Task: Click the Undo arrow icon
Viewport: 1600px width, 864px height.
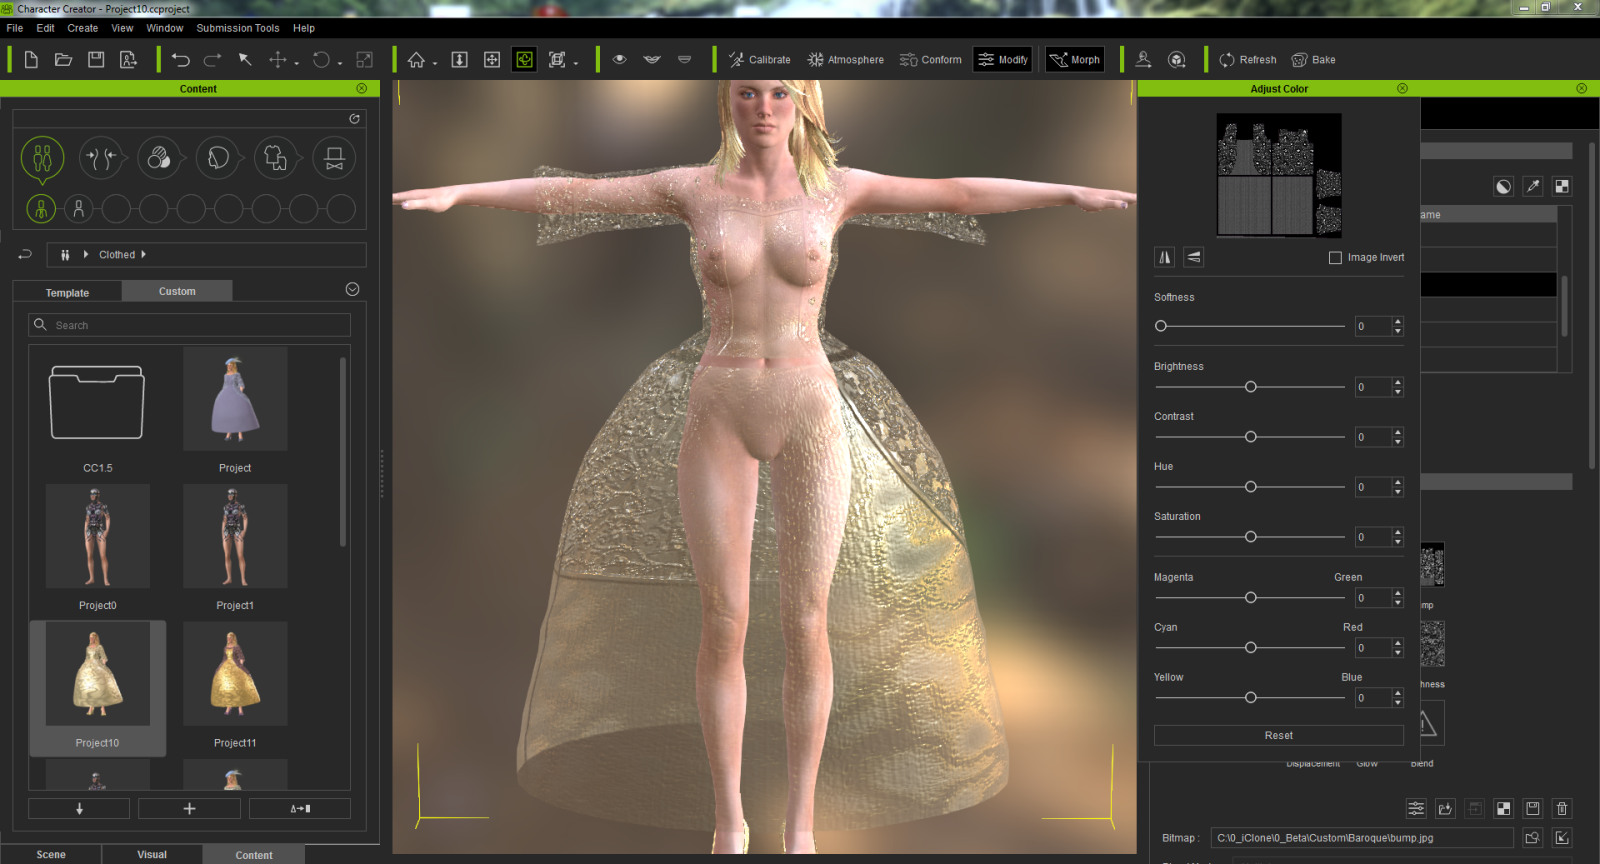Action: [x=180, y=60]
